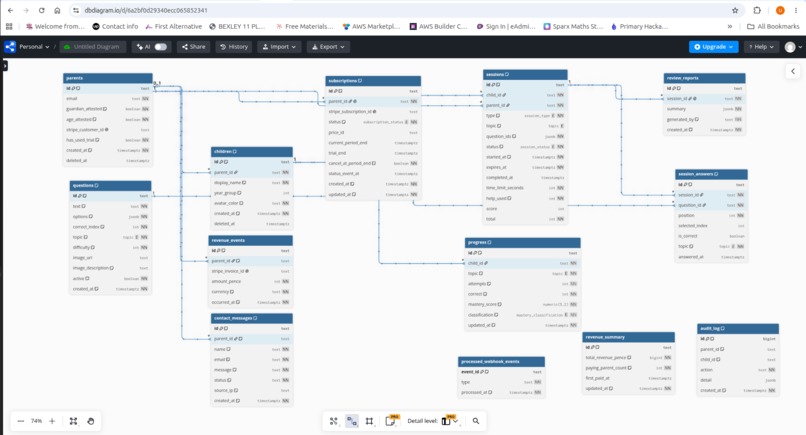The width and height of the screenshot is (806, 435).
Task: Click the site info icon in address bar
Action: [x=76, y=10]
